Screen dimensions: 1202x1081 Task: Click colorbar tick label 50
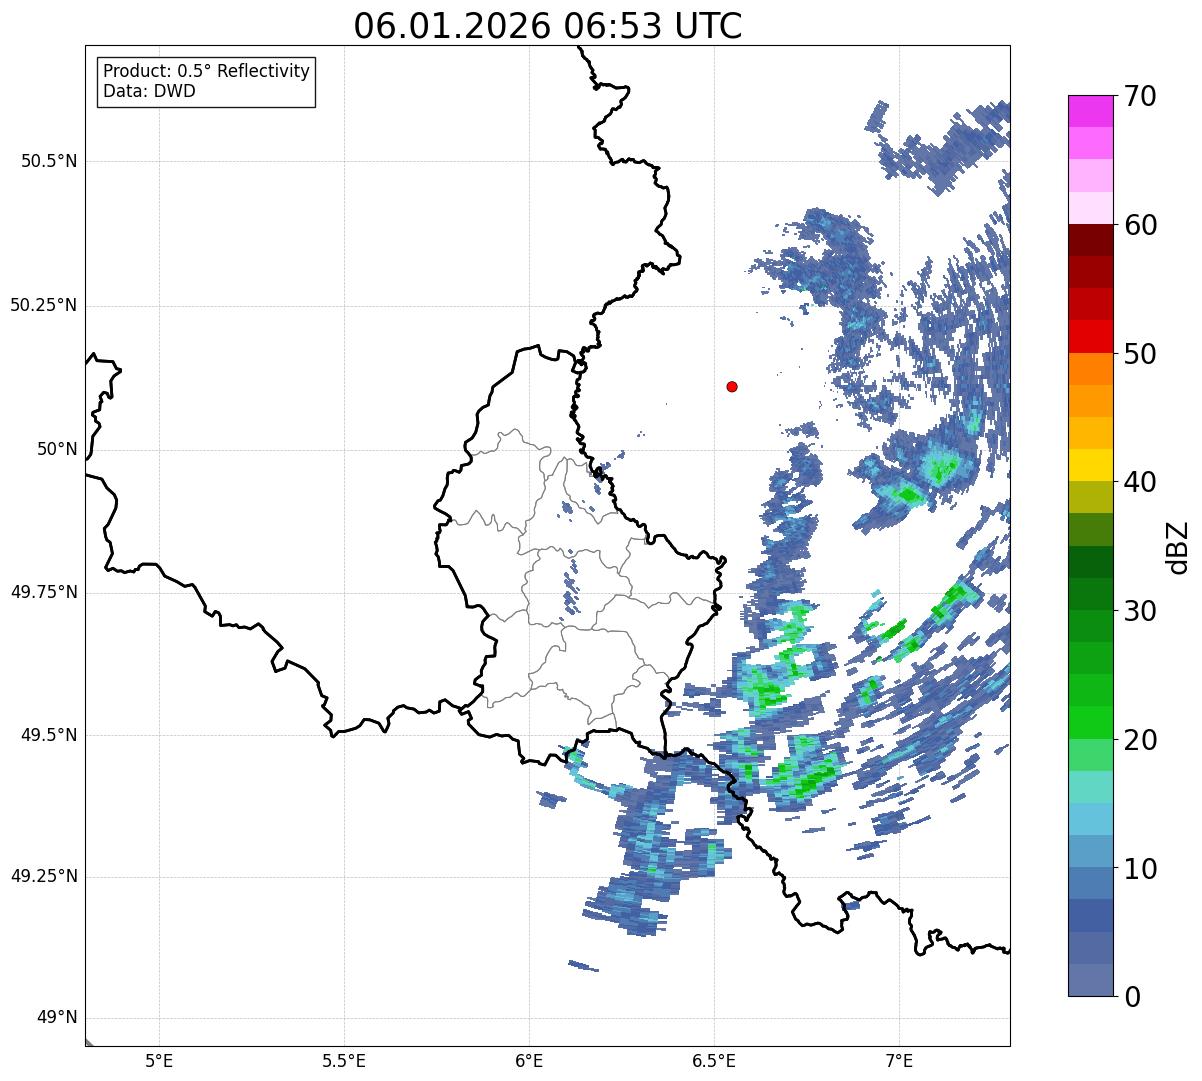[x=1141, y=354]
